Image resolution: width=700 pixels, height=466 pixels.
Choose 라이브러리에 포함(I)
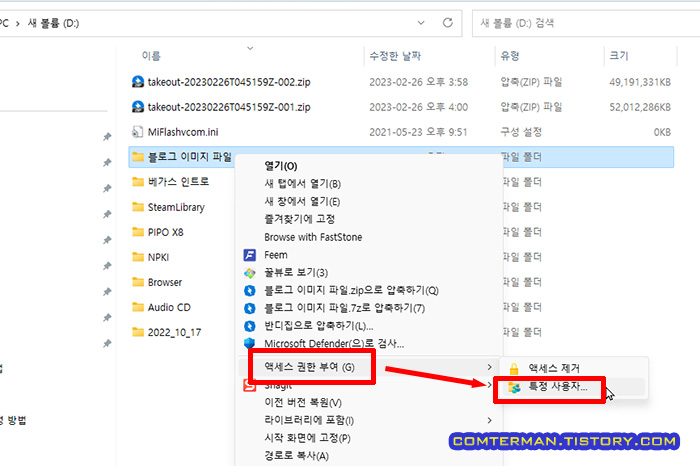309,420
